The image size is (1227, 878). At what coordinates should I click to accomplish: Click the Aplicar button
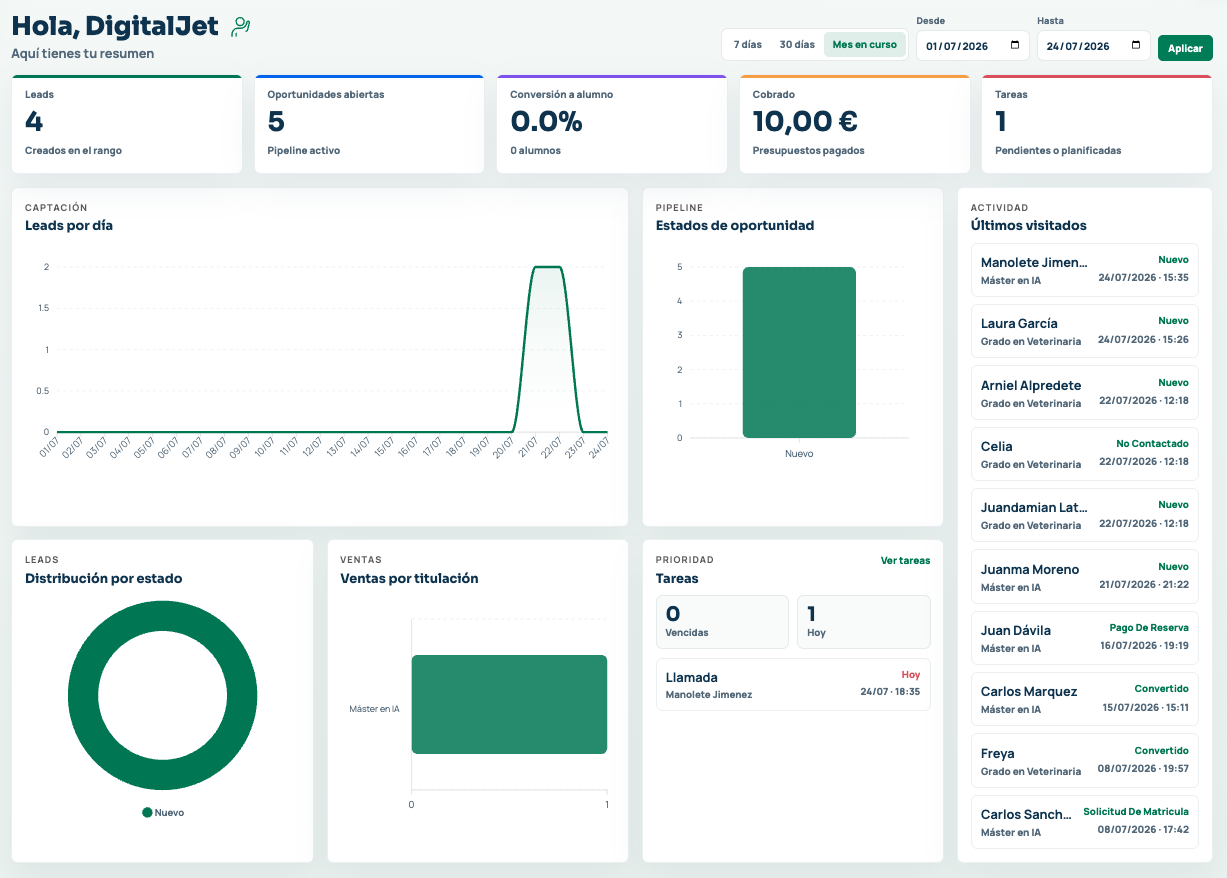tap(1185, 48)
